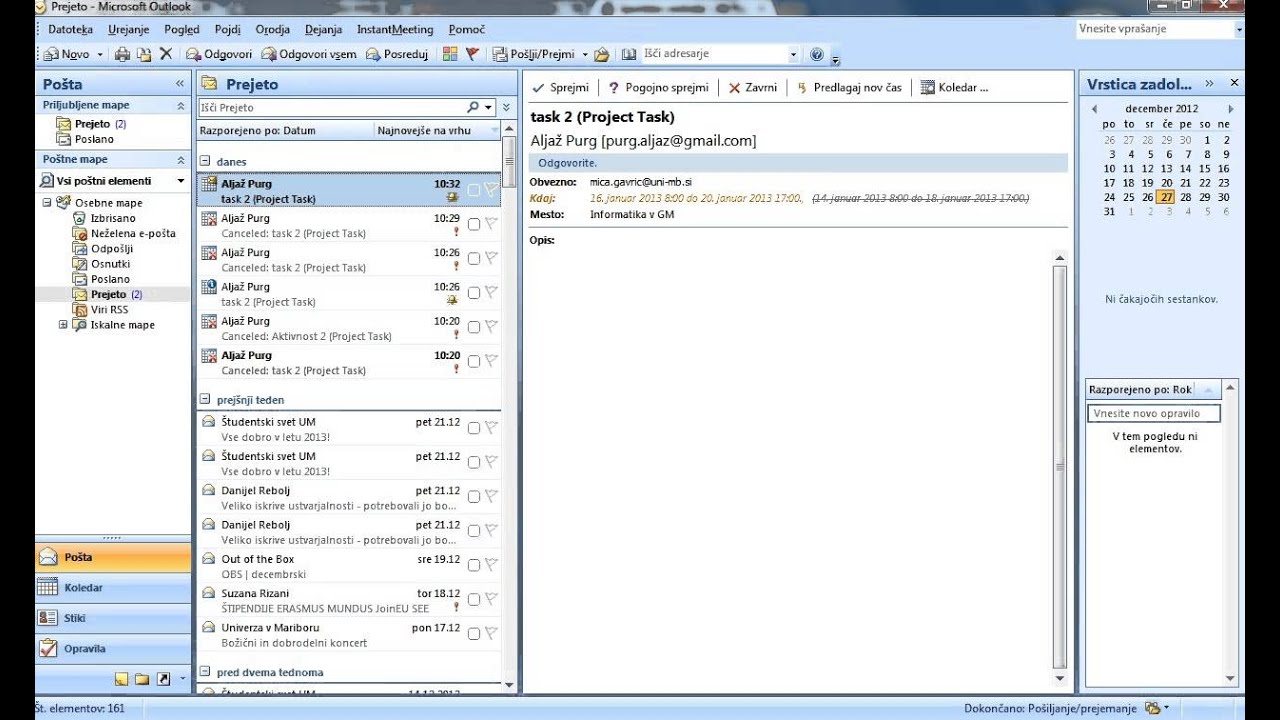This screenshot has width=1280, height=720.
Task: Open the Dejanja menu
Action: (x=323, y=30)
